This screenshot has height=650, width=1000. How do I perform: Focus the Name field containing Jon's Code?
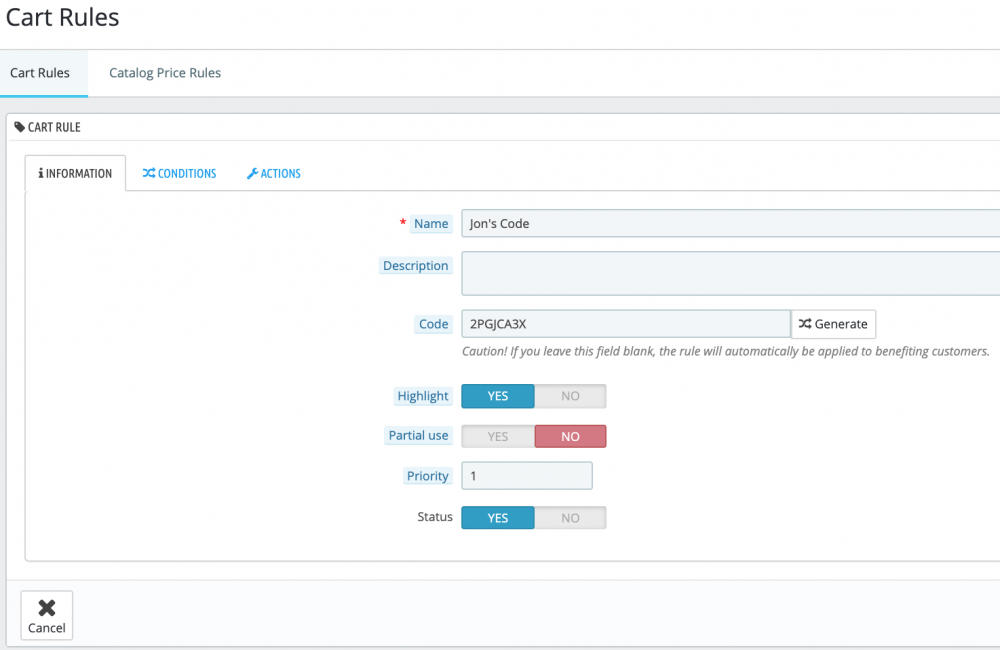point(731,223)
